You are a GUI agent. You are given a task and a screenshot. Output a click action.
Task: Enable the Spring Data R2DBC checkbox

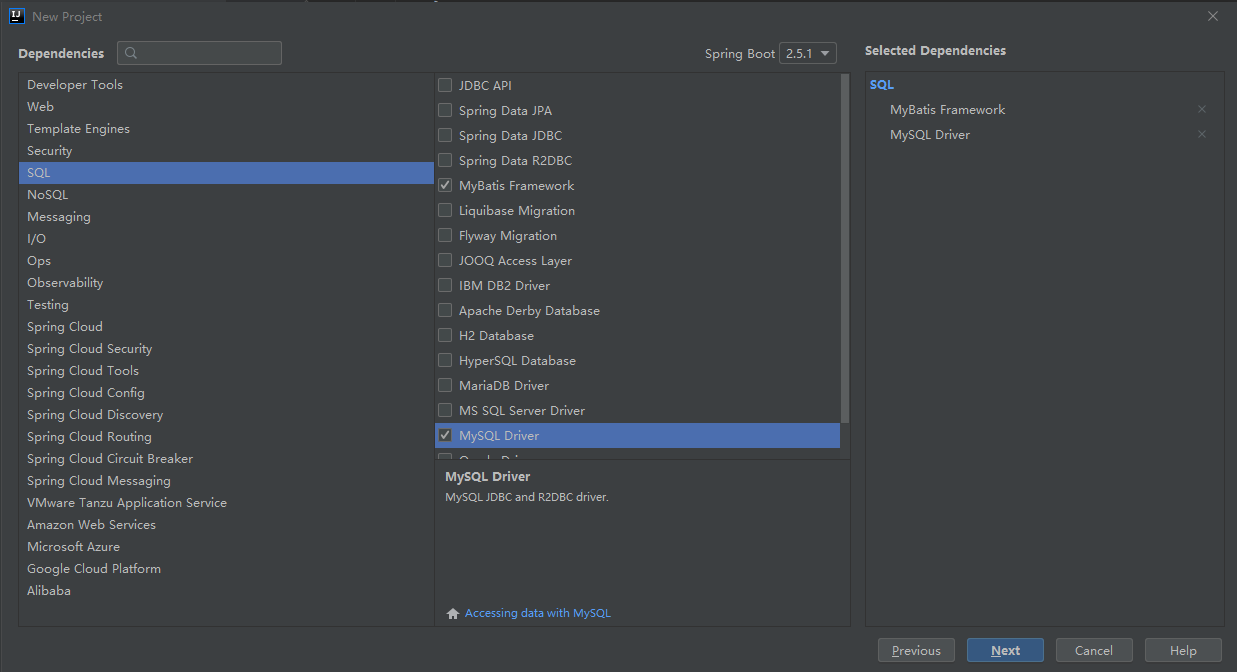pos(445,161)
